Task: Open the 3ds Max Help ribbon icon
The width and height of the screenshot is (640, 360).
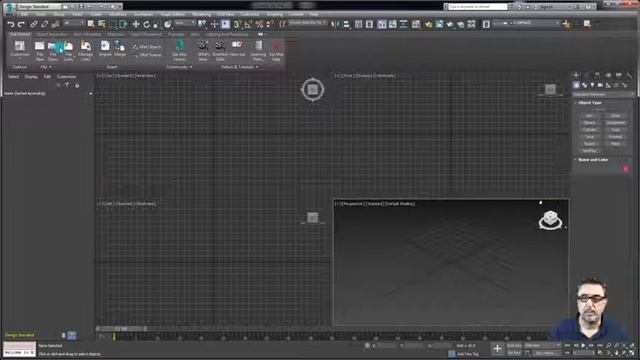Action: tap(276, 51)
